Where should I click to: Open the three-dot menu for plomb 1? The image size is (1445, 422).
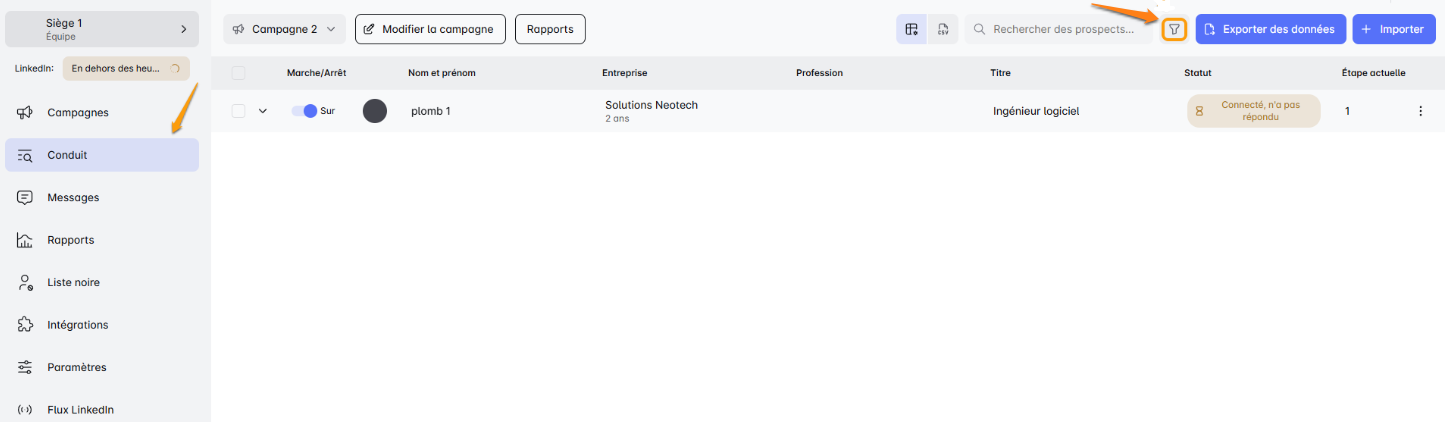pos(1420,111)
